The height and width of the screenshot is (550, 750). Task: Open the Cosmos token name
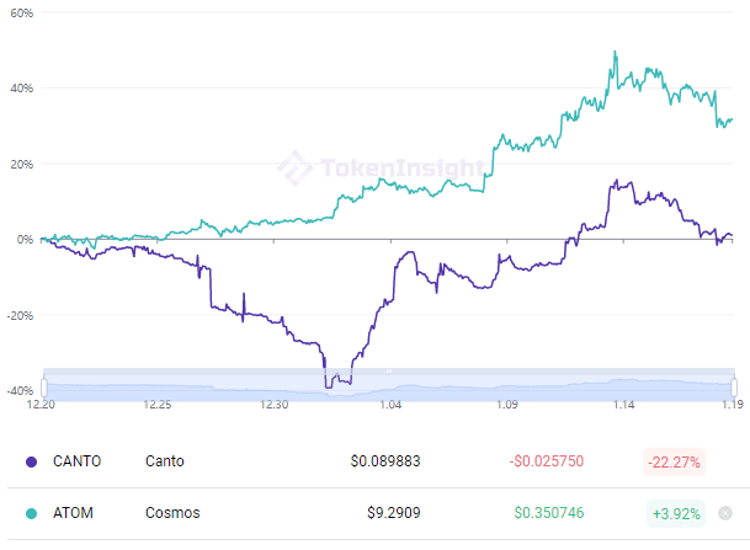coord(172,513)
